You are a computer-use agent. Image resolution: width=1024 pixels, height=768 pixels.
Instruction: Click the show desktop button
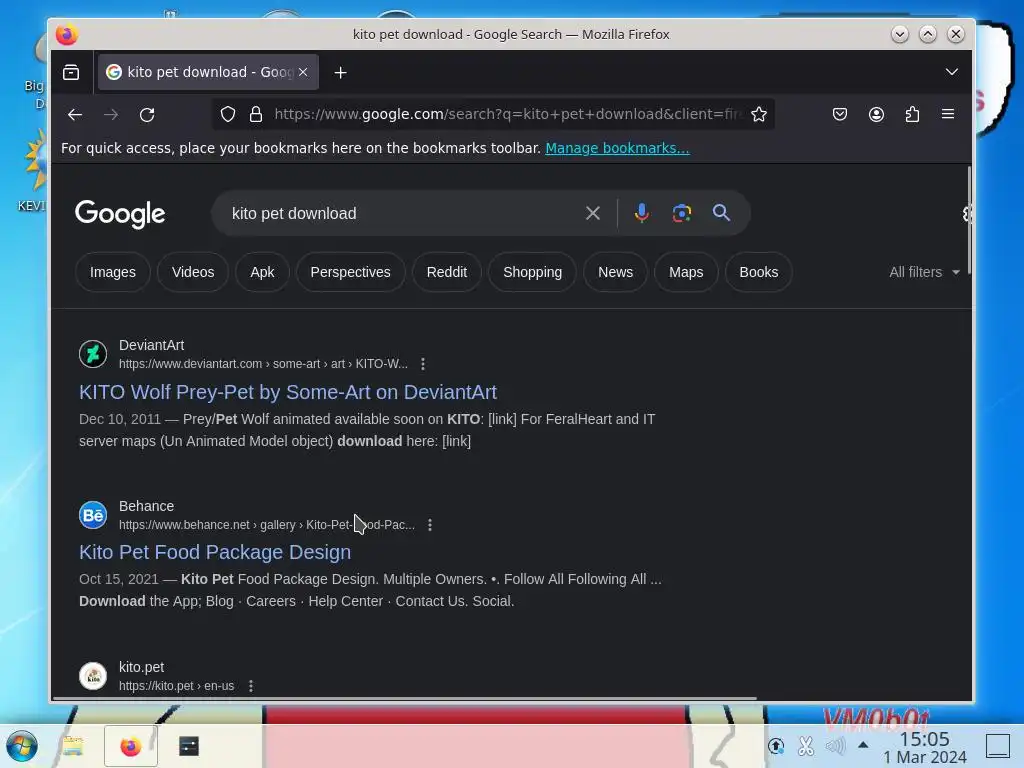(x=997, y=746)
